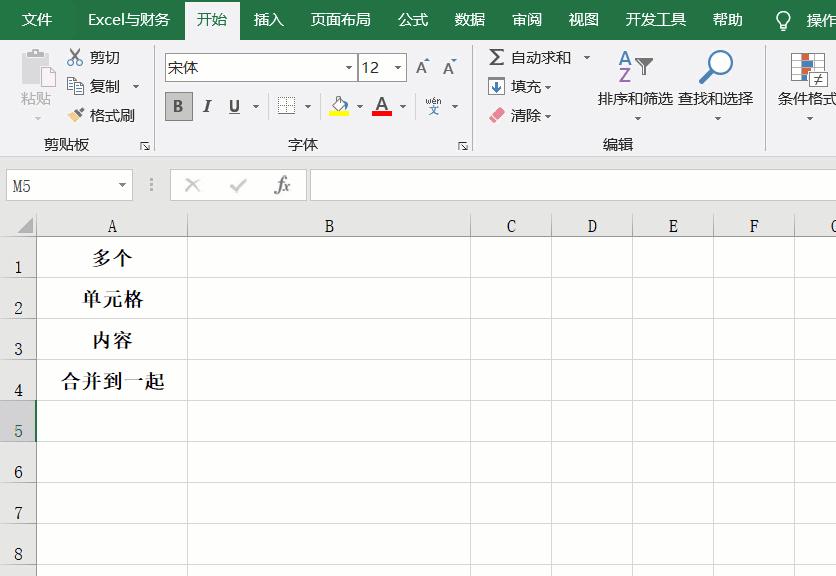Open the 文件 menu
The width and height of the screenshot is (836, 576).
[x=35, y=19]
